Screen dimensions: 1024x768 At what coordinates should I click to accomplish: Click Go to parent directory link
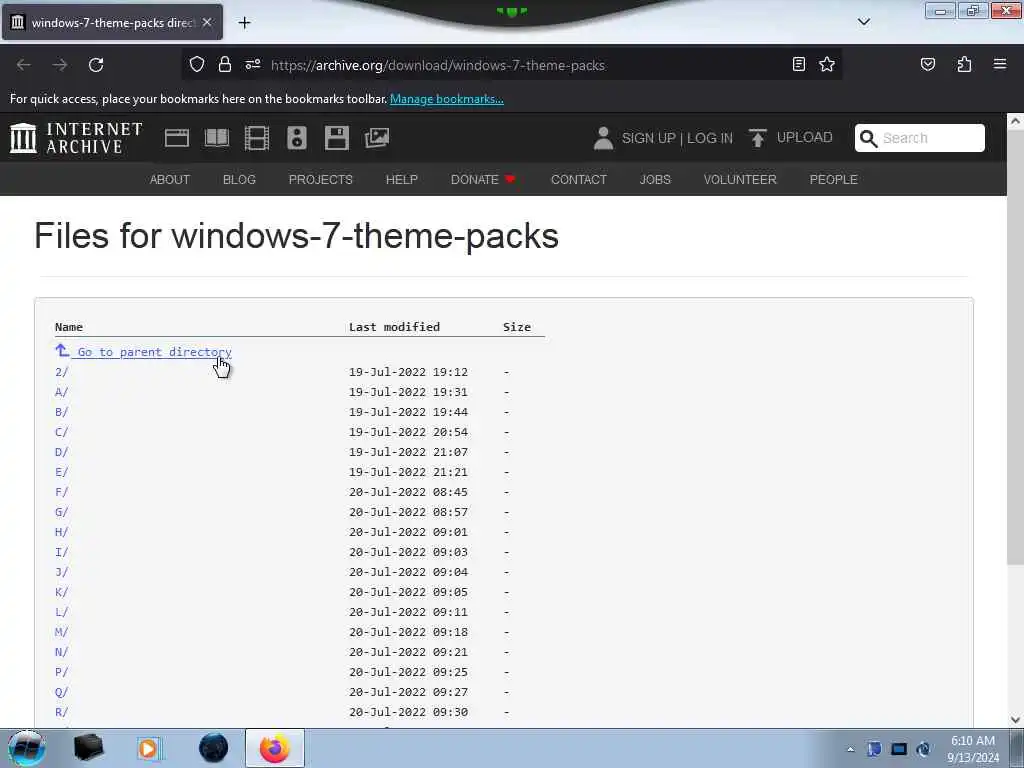point(144,351)
